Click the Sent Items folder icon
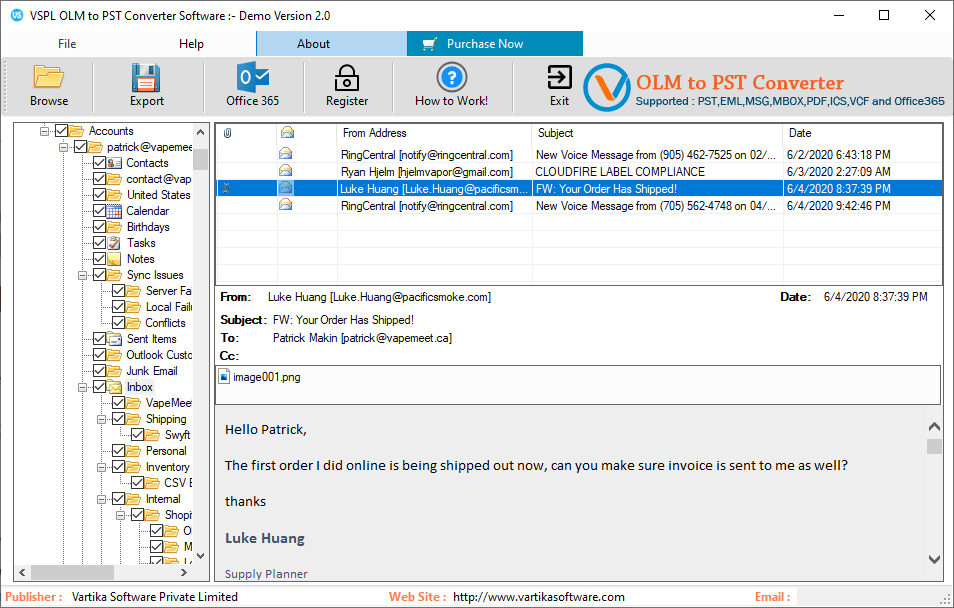The height and width of the screenshot is (608, 954). [x=114, y=339]
